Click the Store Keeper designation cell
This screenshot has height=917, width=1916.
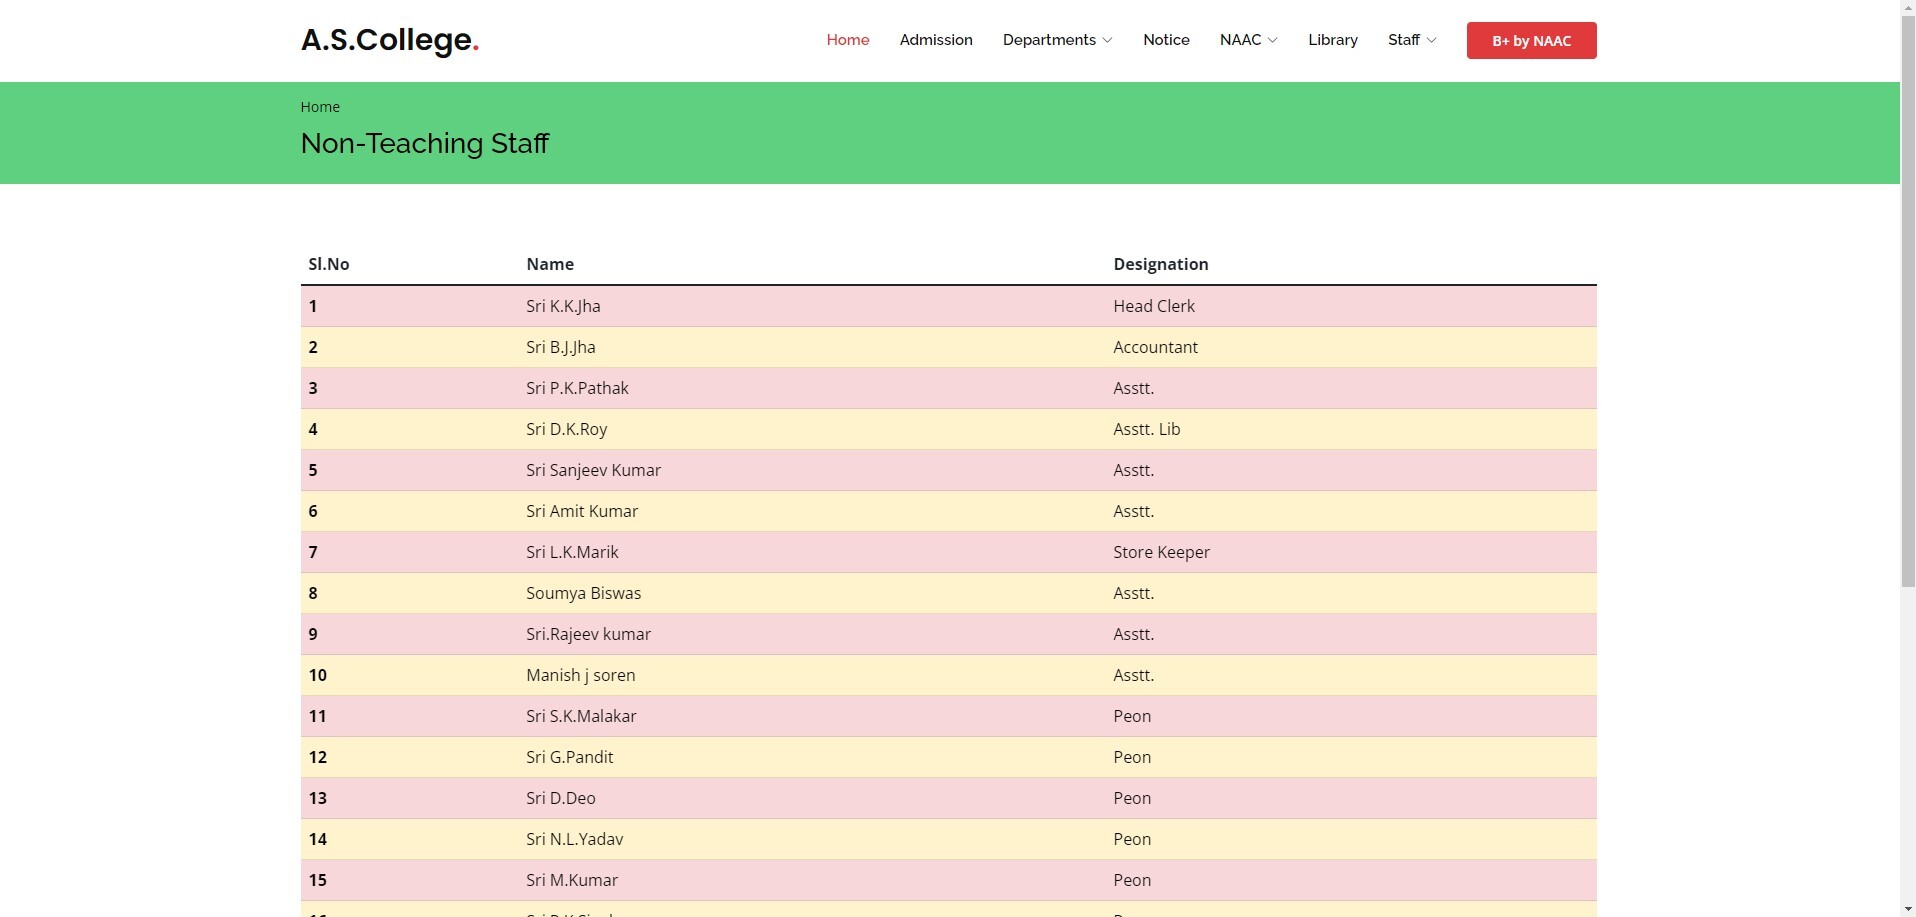point(1161,552)
